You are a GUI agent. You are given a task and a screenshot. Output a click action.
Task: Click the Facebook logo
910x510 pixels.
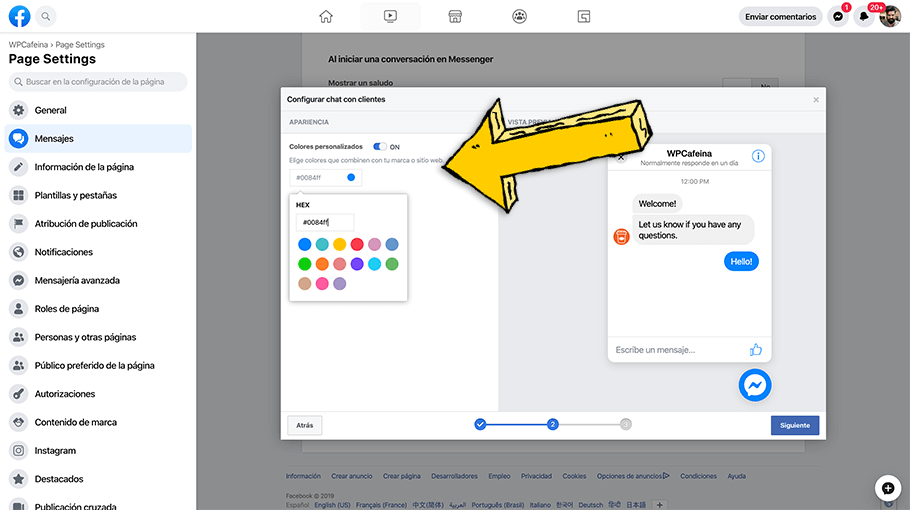pyautogui.click(x=19, y=16)
